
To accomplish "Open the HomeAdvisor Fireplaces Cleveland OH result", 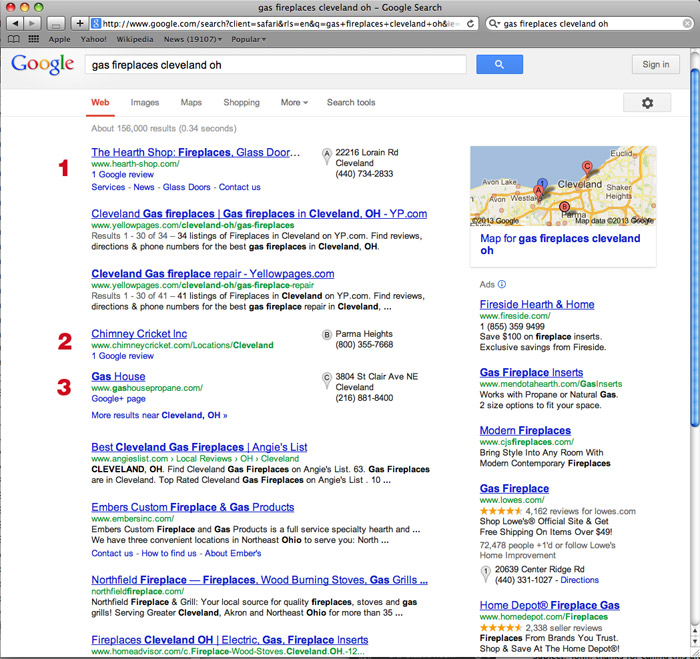I will pyautogui.click(x=229, y=640).
